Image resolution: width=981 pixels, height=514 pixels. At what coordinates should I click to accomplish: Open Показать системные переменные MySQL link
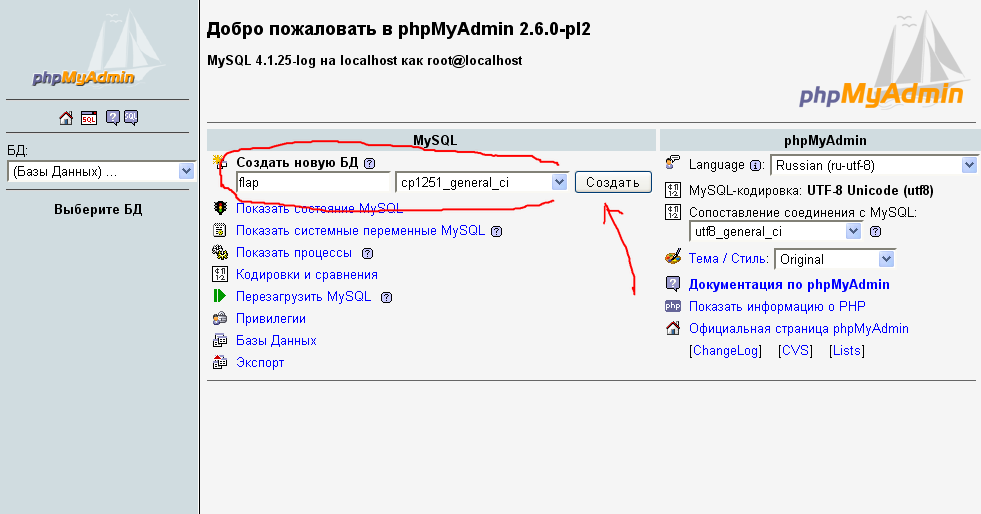(360, 230)
